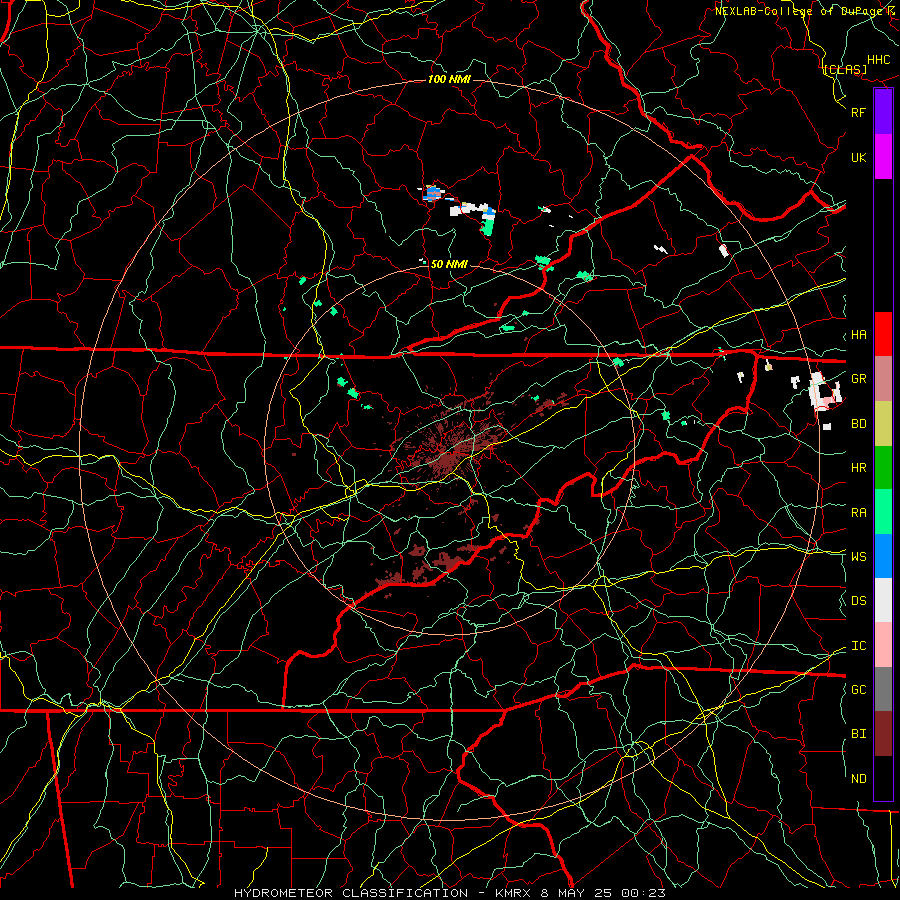The height and width of the screenshot is (900, 900).
Task: Click the BD legend label
Action: (859, 424)
